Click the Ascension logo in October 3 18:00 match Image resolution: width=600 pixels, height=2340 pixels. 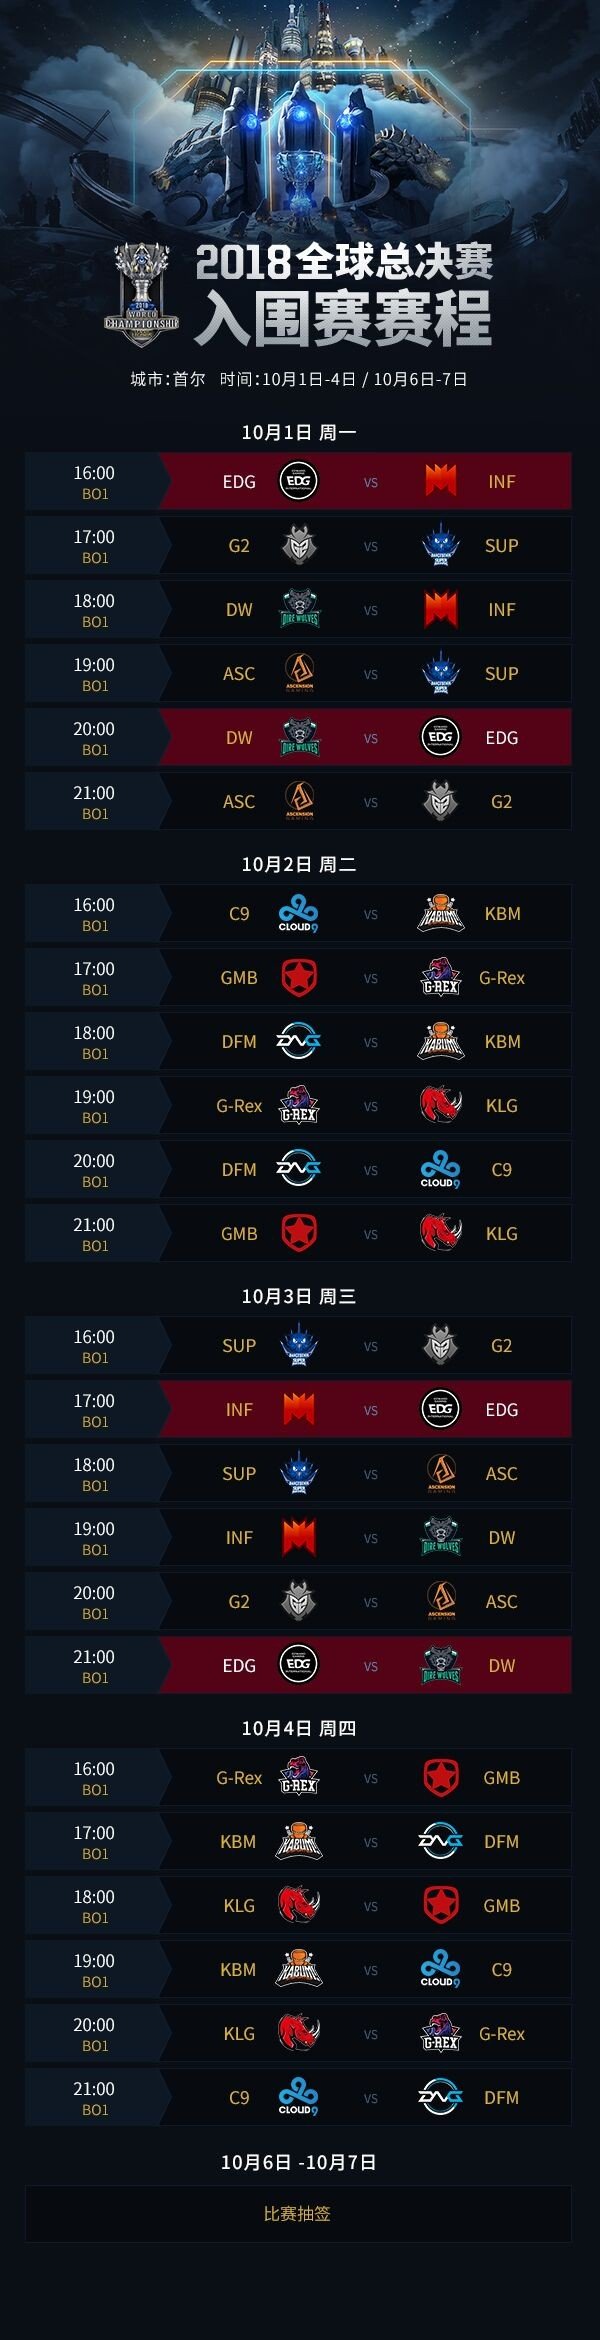(x=441, y=1473)
